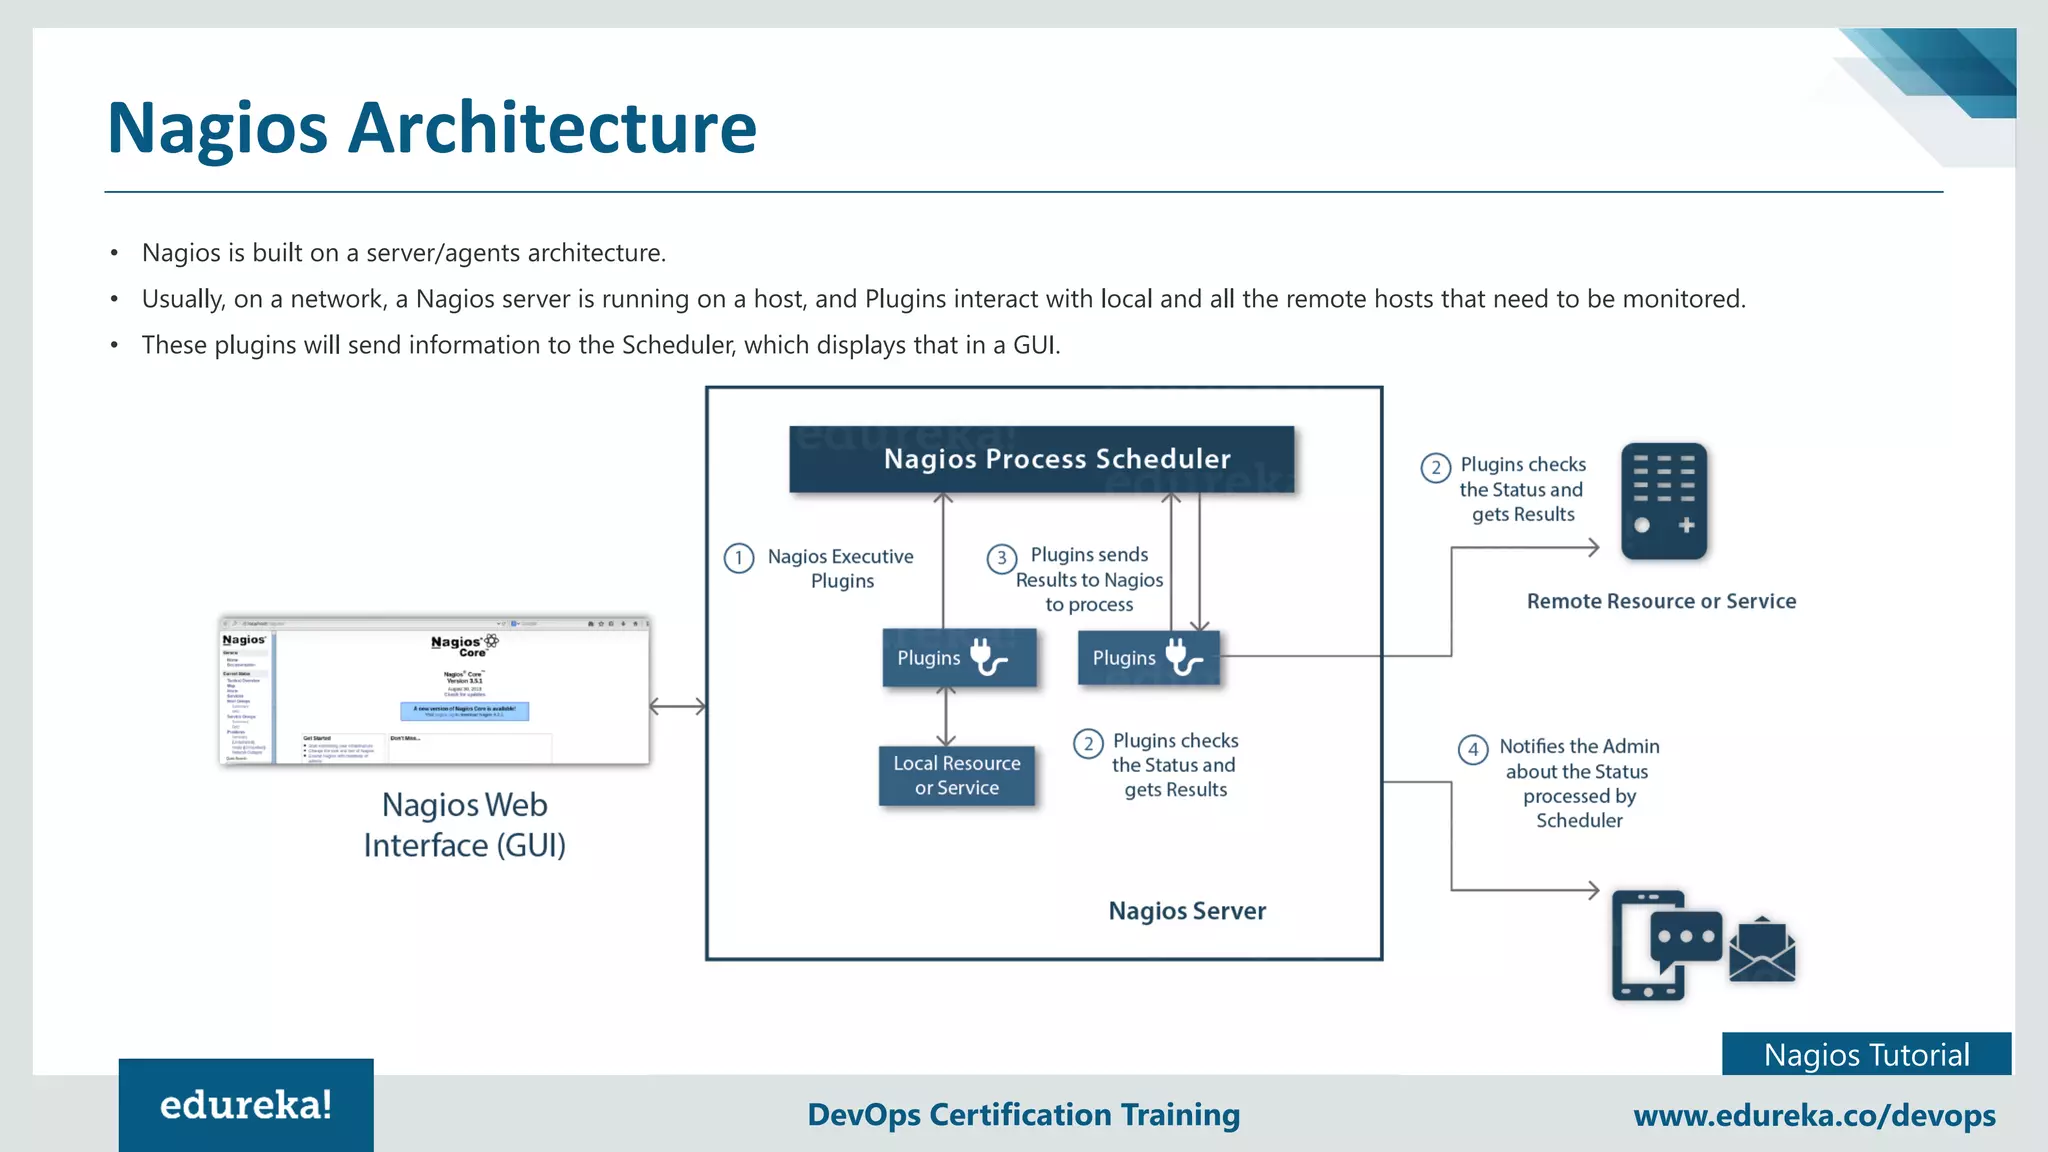
Task: Click the Nagios Architecture slide title
Action: click(x=432, y=128)
